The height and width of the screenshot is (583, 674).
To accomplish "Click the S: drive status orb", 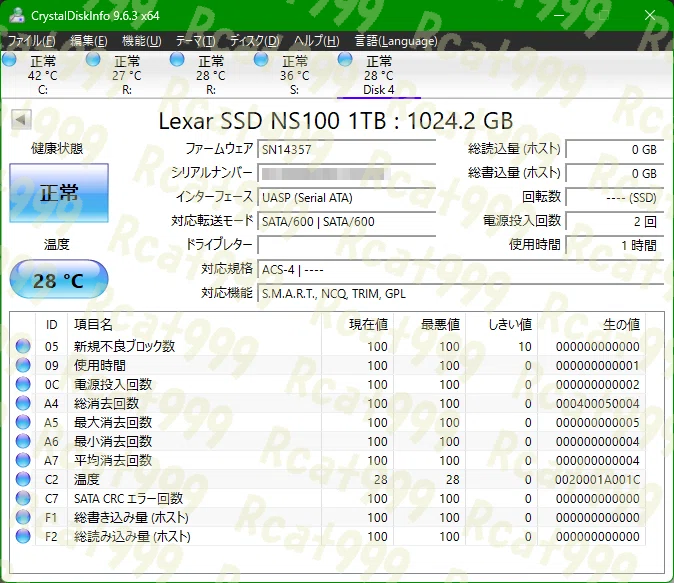I will (x=260, y=59).
